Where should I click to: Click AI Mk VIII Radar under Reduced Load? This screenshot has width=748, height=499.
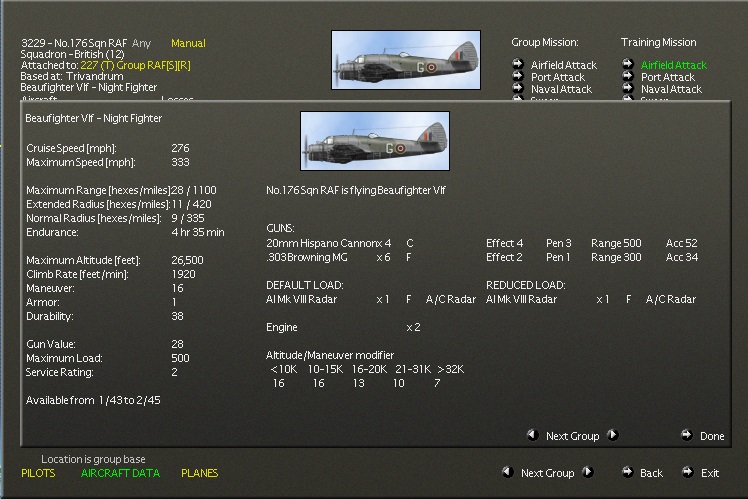521,299
